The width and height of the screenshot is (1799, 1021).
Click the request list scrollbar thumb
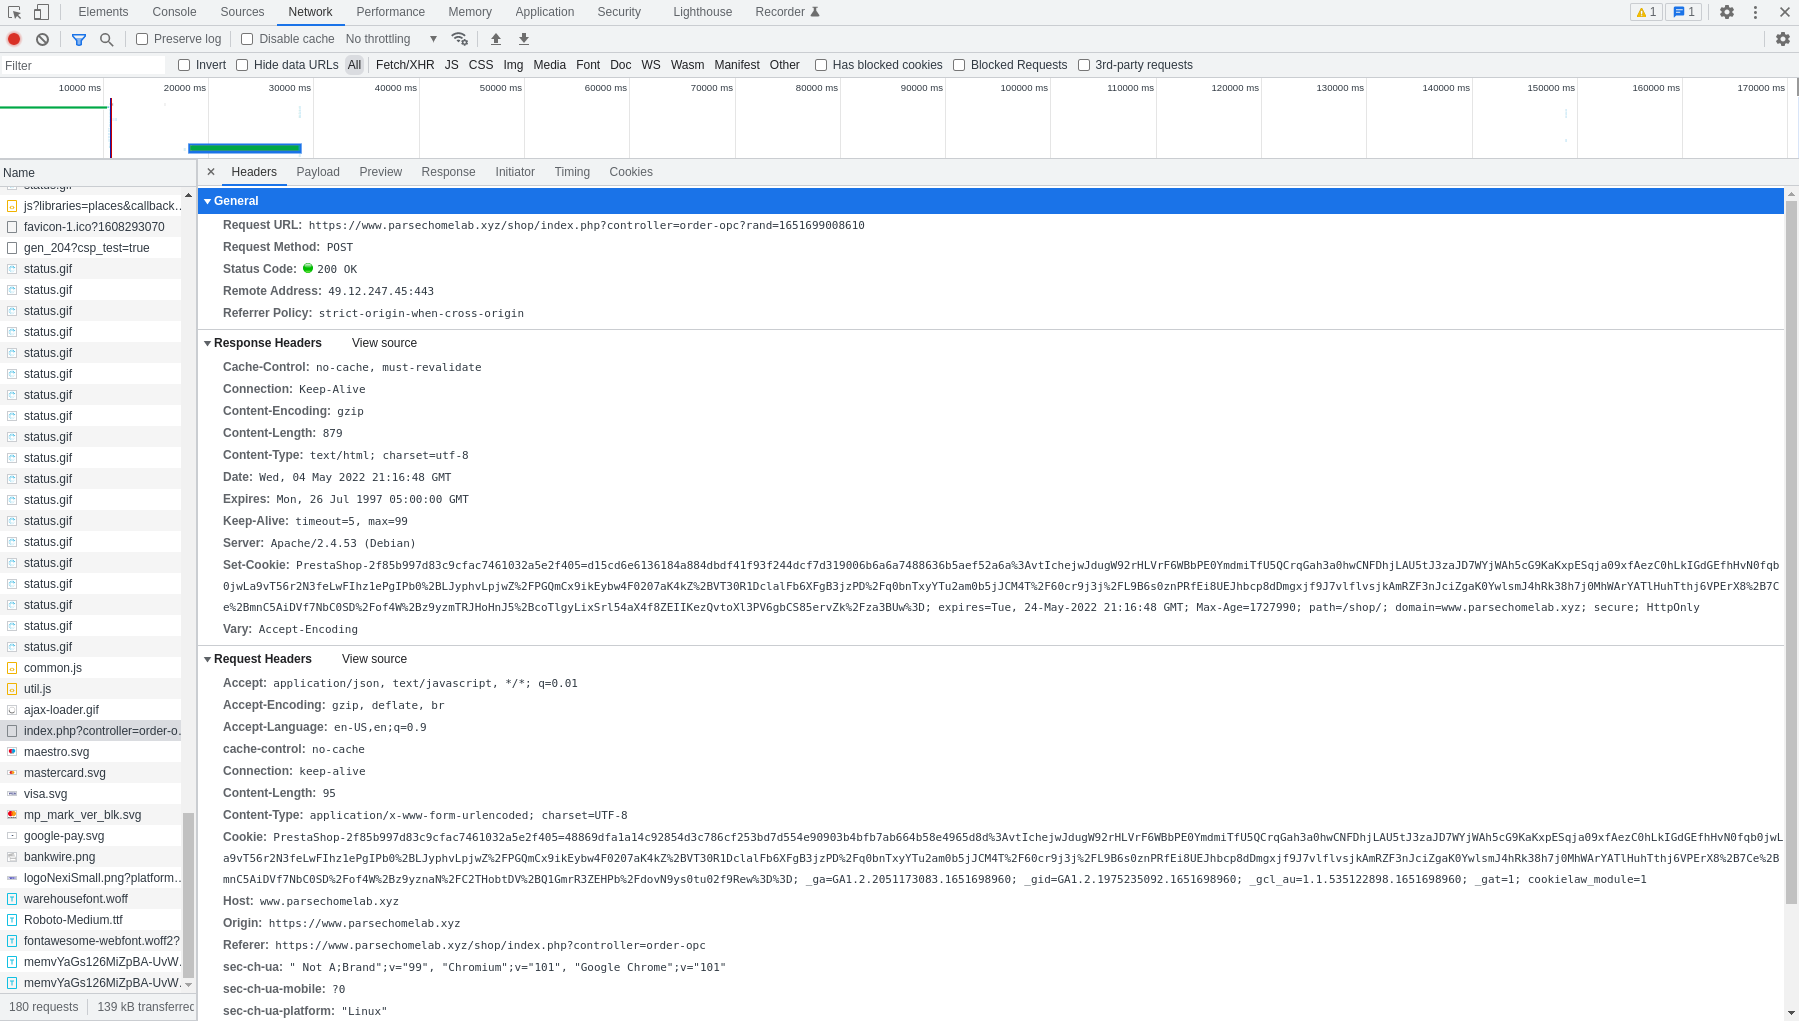coord(188,895)
